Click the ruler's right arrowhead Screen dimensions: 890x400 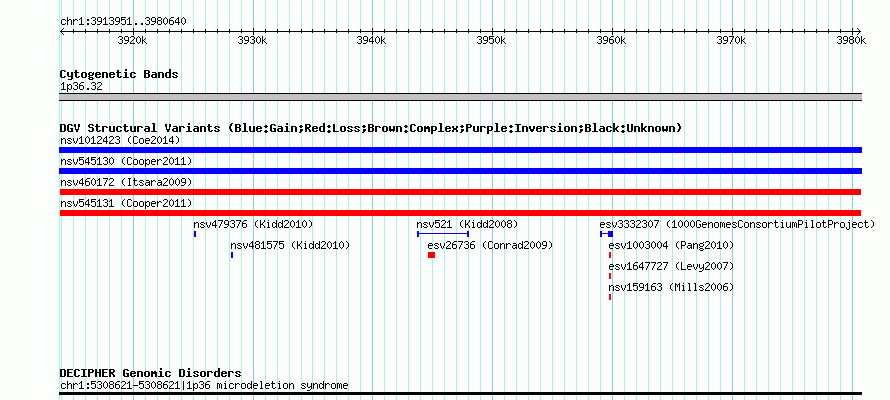click(x=859, y=31)
